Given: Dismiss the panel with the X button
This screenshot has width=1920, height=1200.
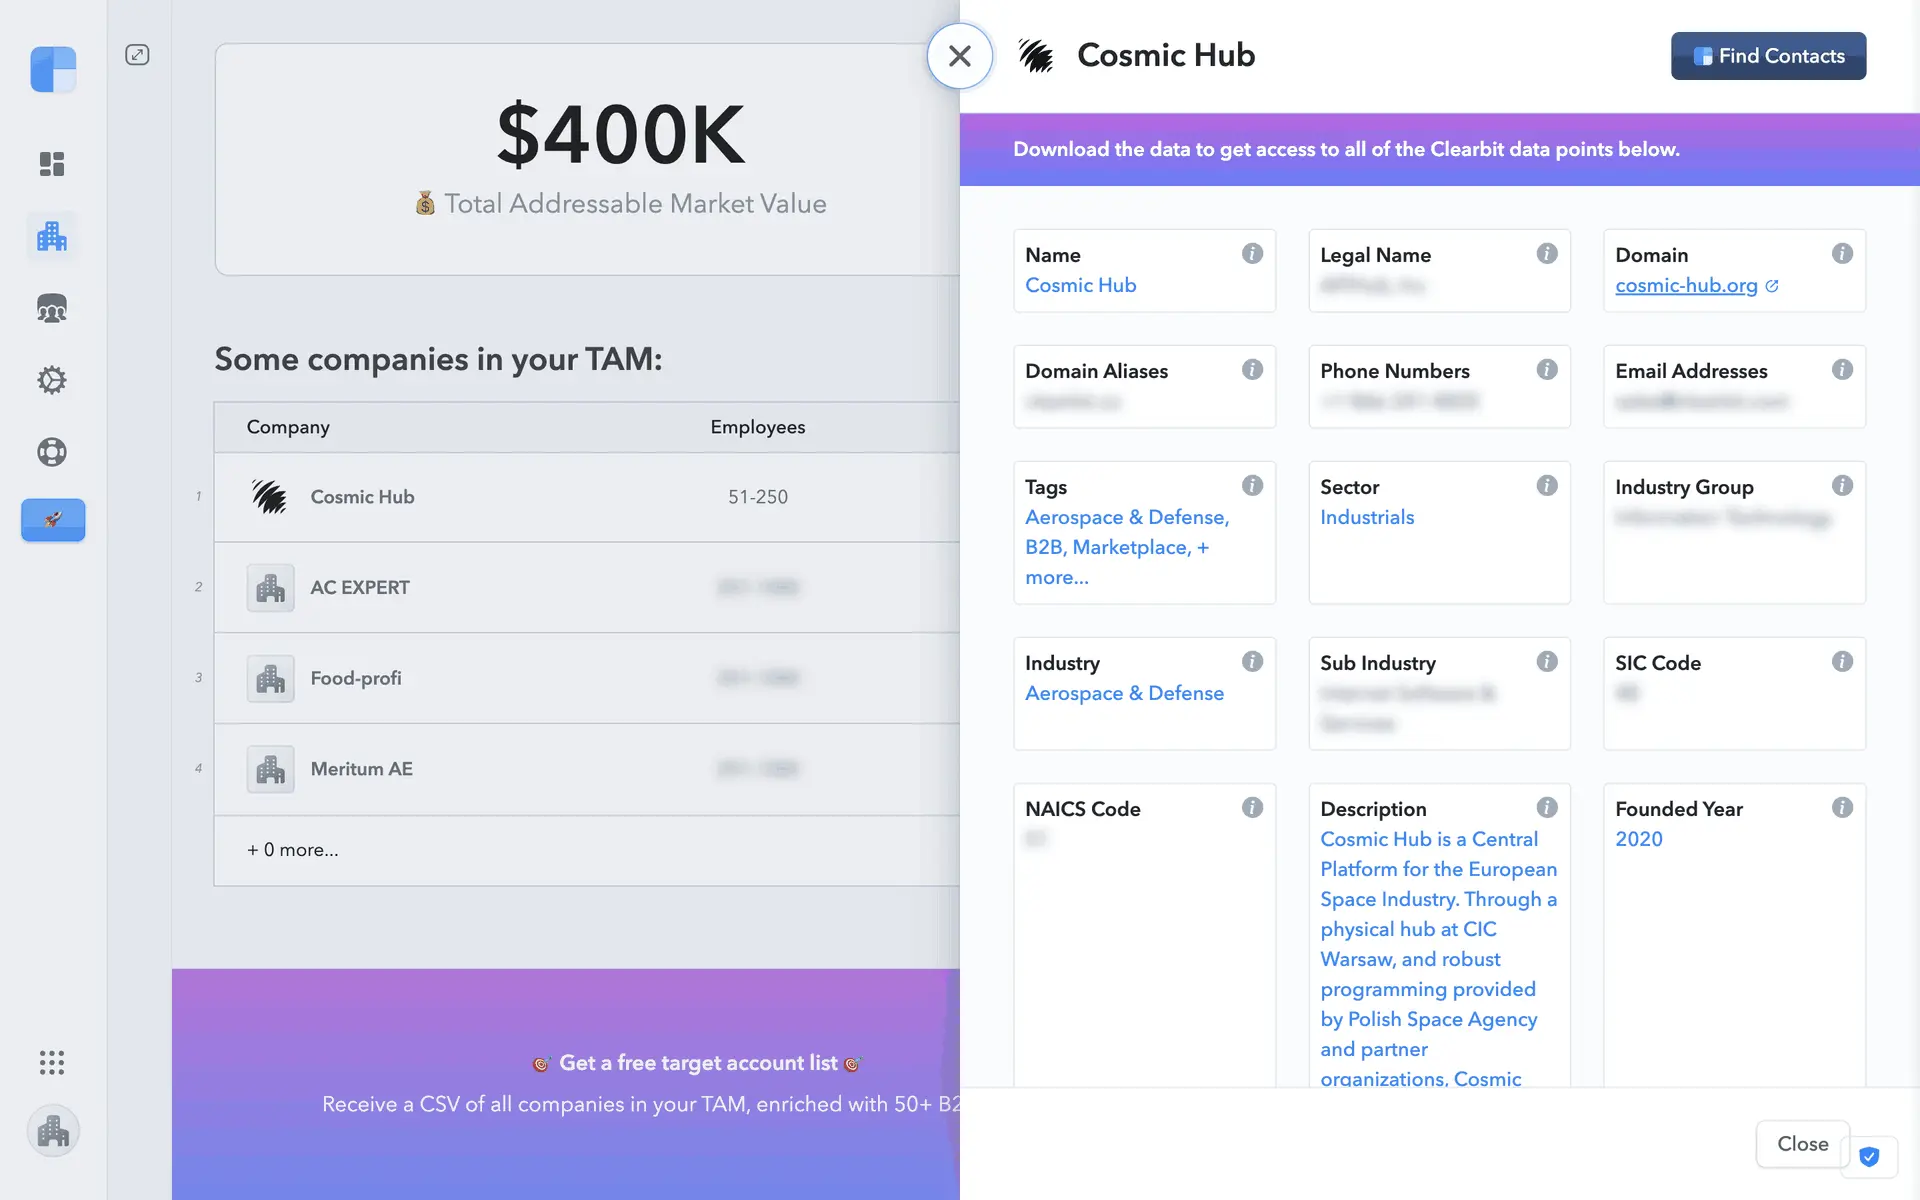Looking at the screenshot, I should [x=959, y=56].
